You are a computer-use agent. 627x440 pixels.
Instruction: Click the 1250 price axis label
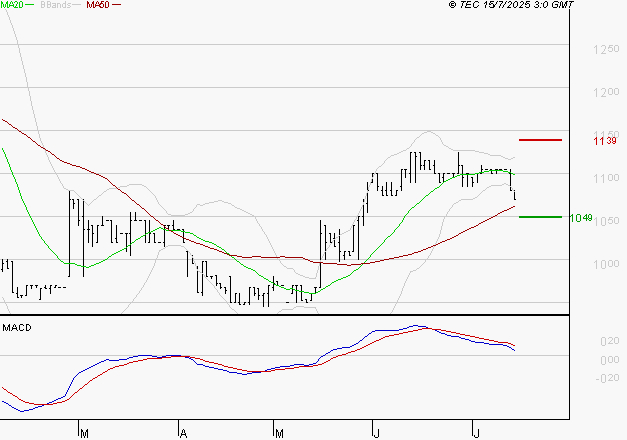pos(606,49)
